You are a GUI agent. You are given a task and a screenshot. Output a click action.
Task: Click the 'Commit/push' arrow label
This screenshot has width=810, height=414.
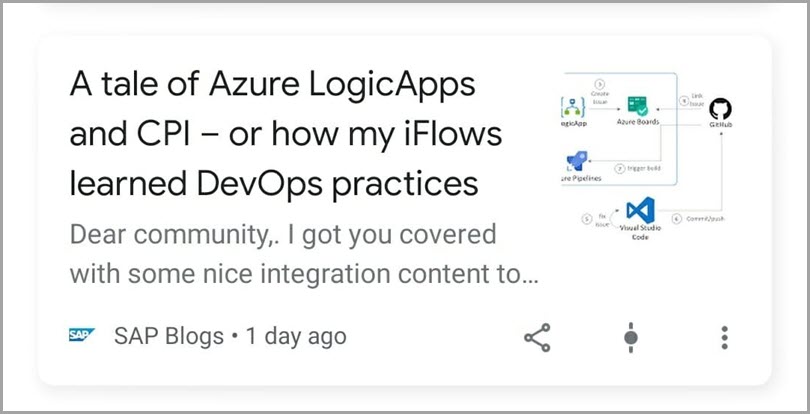coord(705,219)
